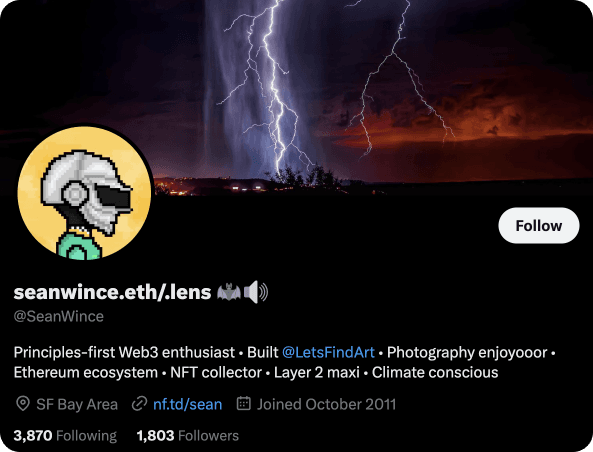View the 3,870 Following list
This screenshot has height=452, width=593.
65,436
